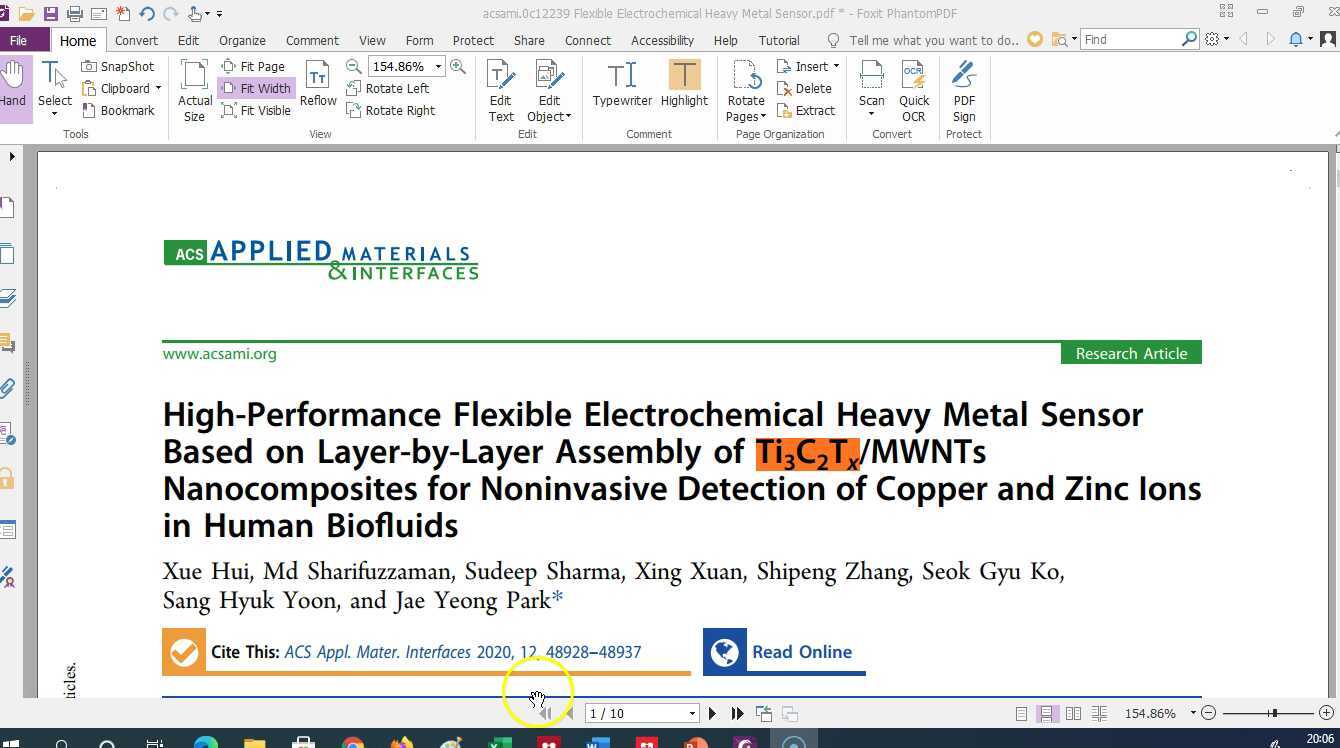Go to the next page arrow
This screenshot has width=1340, height=748.
click(x=712, y=713)
